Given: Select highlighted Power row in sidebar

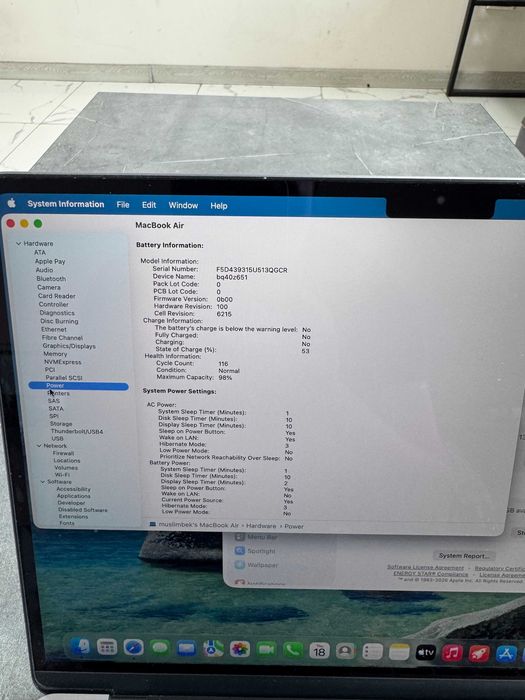Looking at the screenshot, I should tap(78, 386).
